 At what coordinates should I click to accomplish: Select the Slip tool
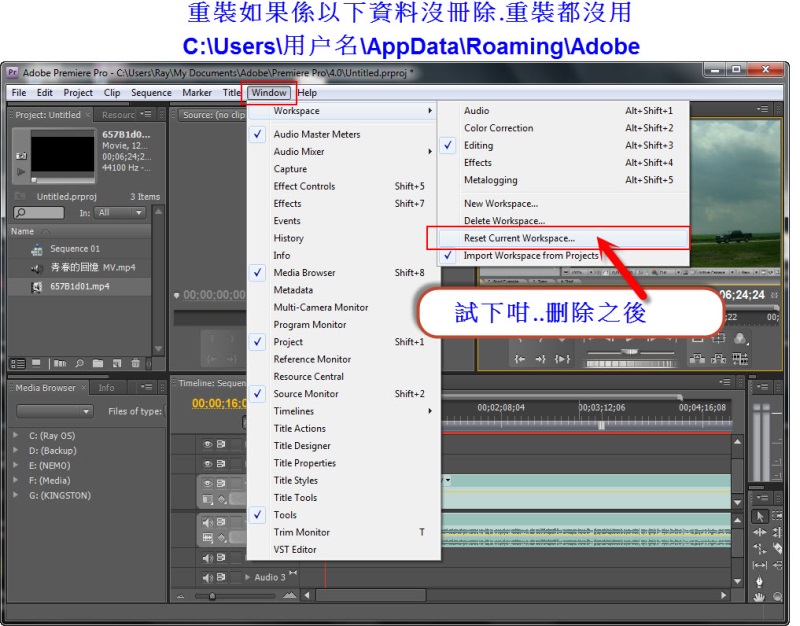[760, 565]
